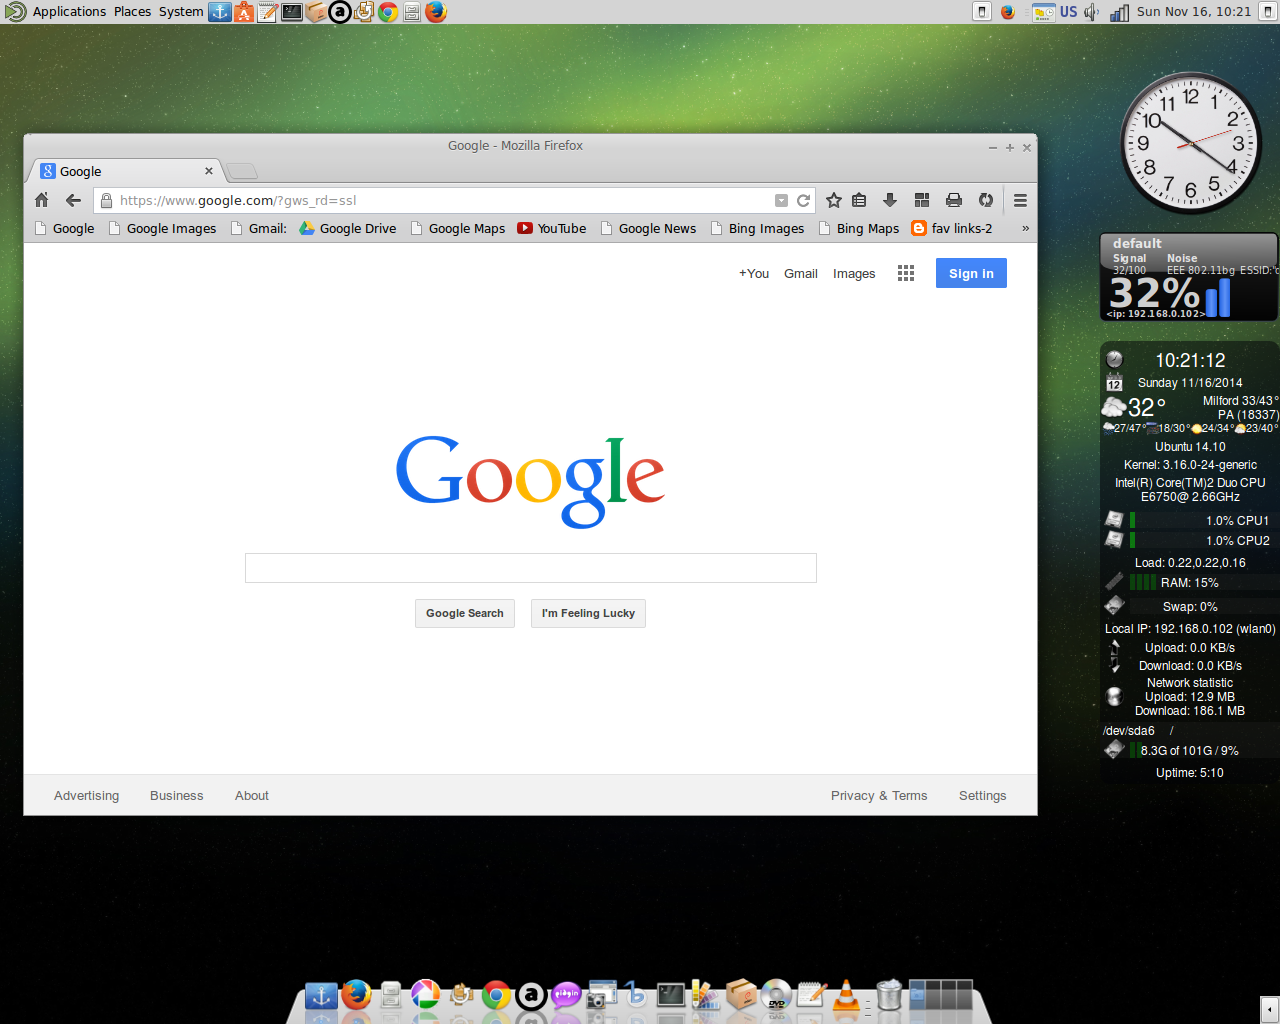The width and height of the screenshot is (1280, 1024).
Task: Open a new tab with the blank tab button
Action: point(241,171)
